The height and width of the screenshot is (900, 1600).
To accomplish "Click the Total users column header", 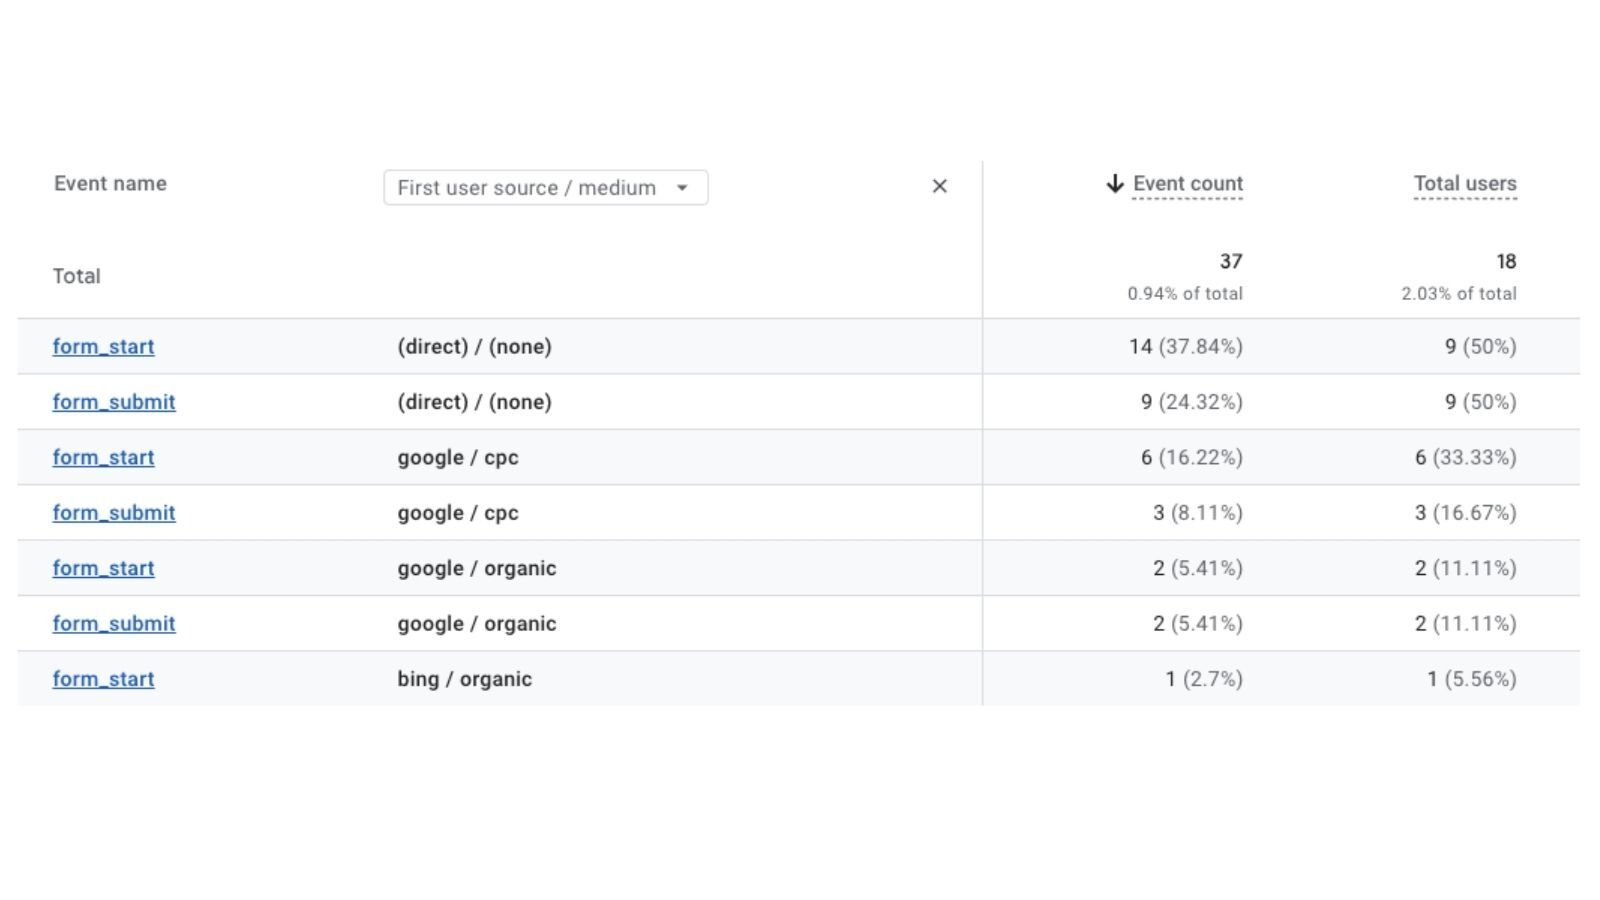I will coord(1464,183).
